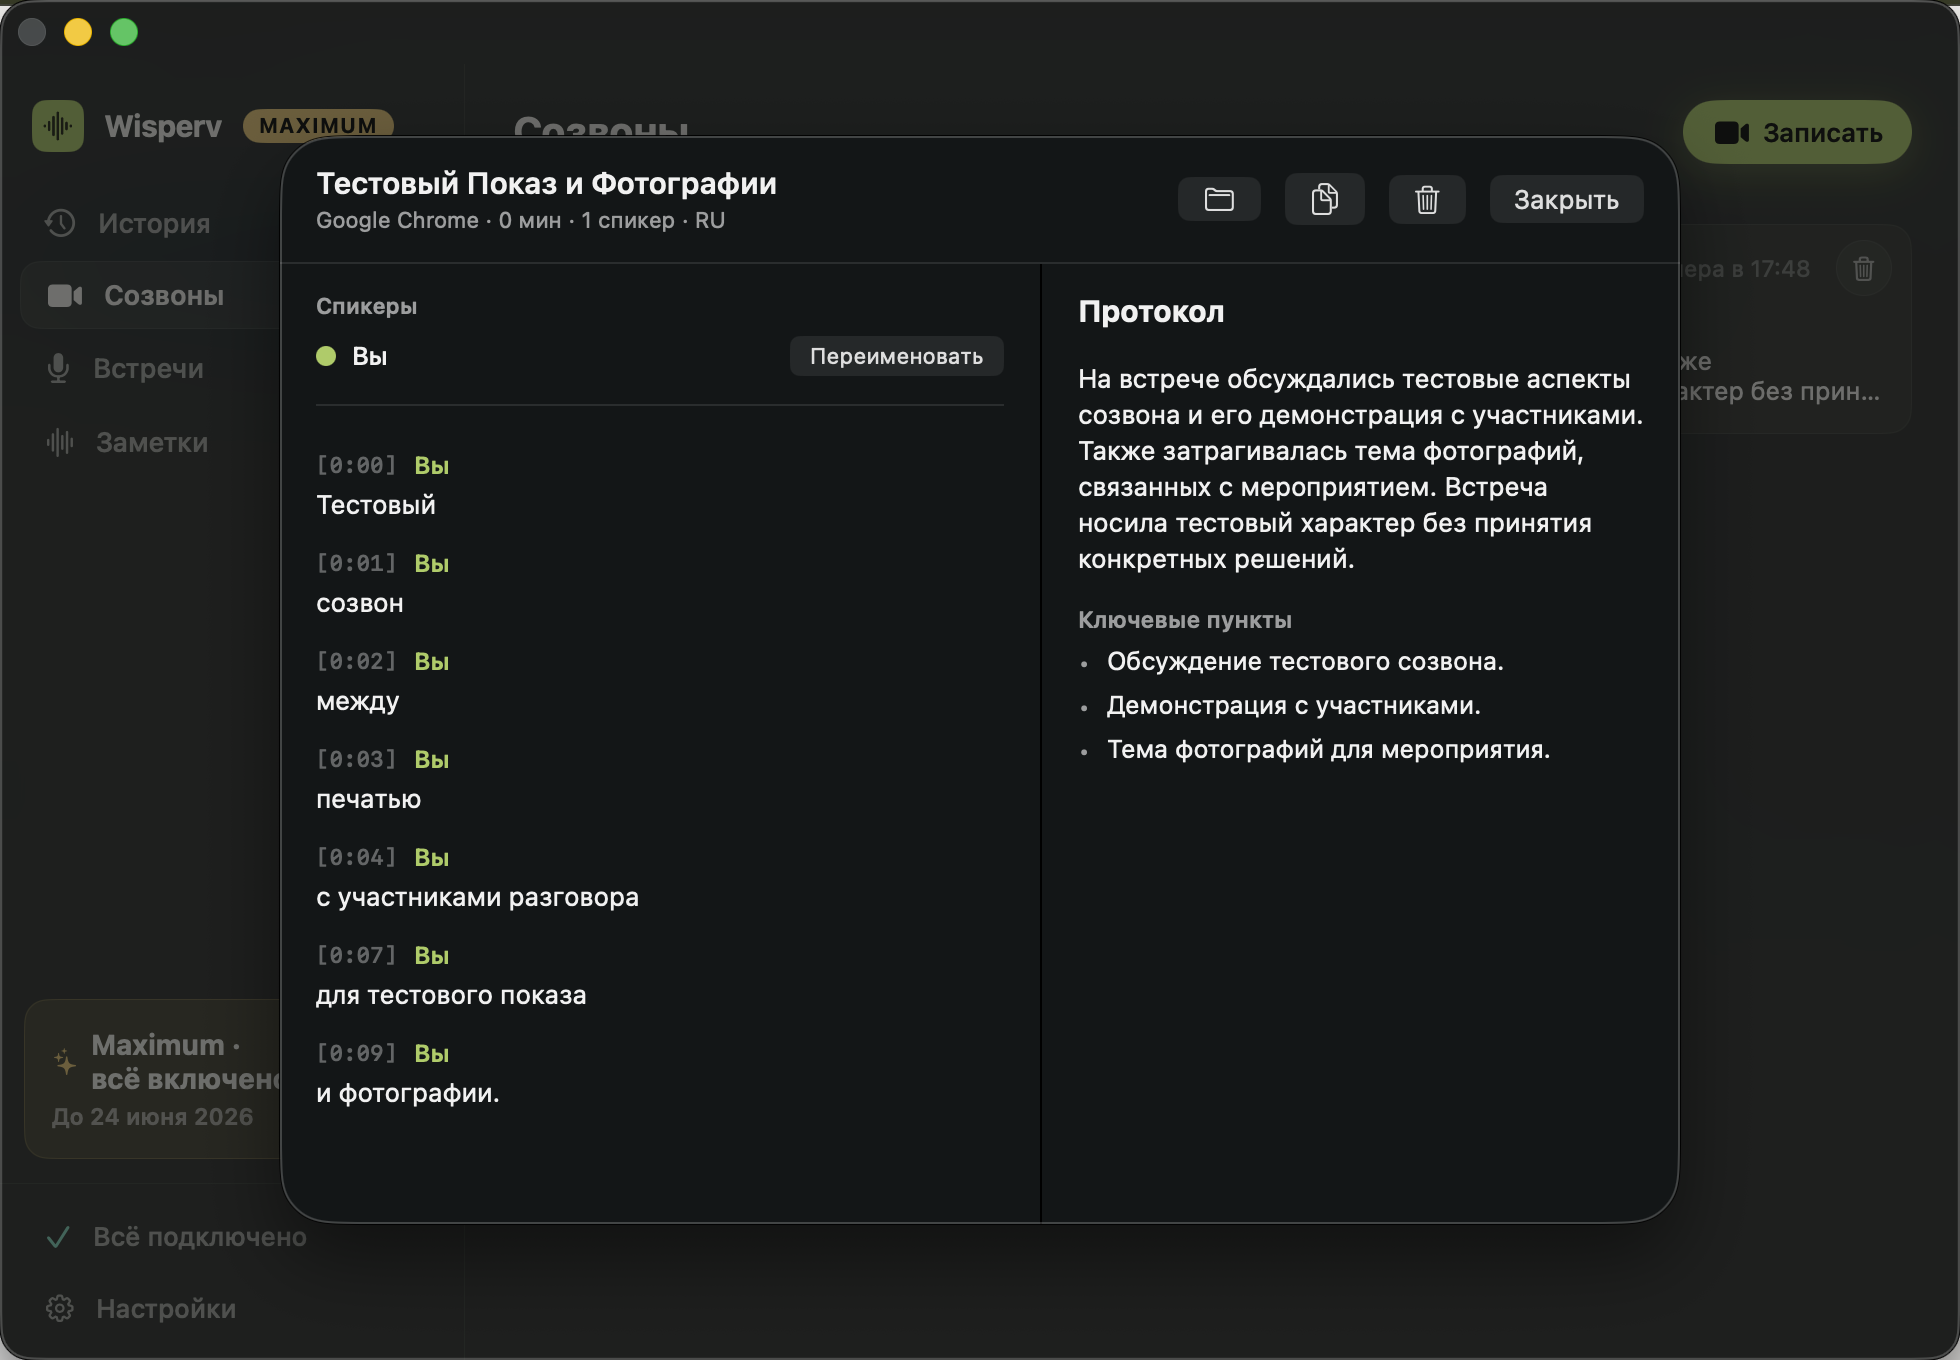Click the video camera icon in Записать button

1731,132
